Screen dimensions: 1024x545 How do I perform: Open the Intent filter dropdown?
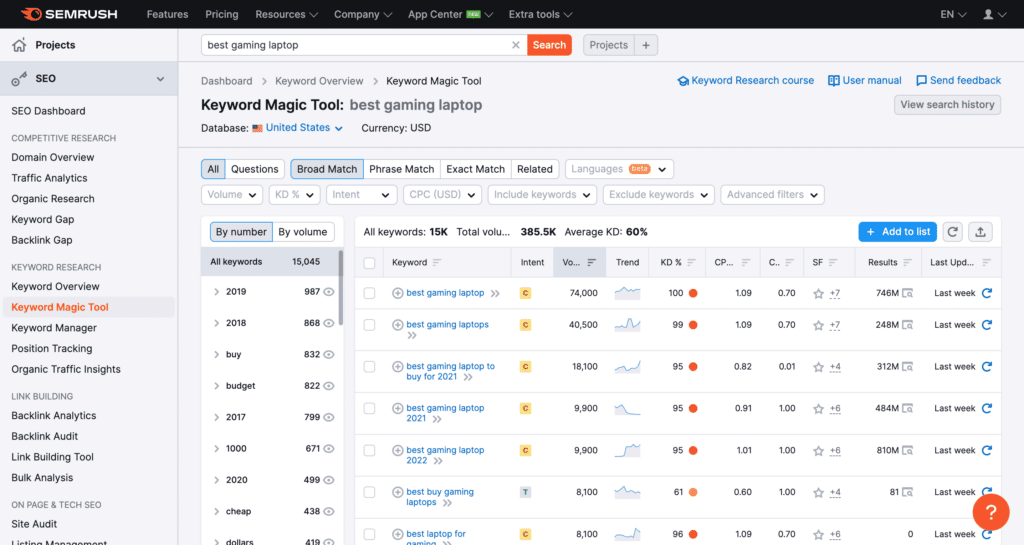[360, 195]
